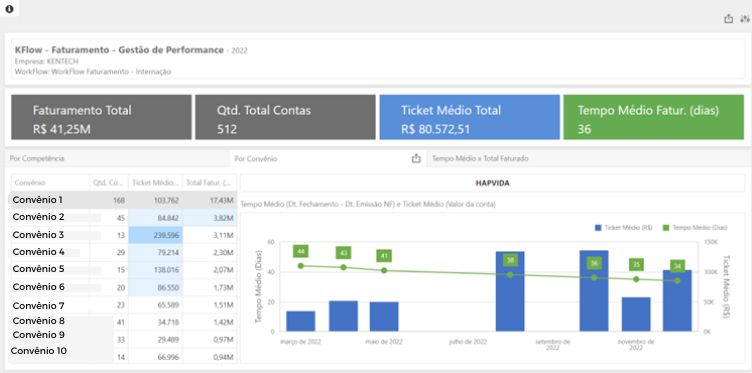752x373 pixels.
Task: Click the filter settings icon at top right
Action: (x=744, y=19)
